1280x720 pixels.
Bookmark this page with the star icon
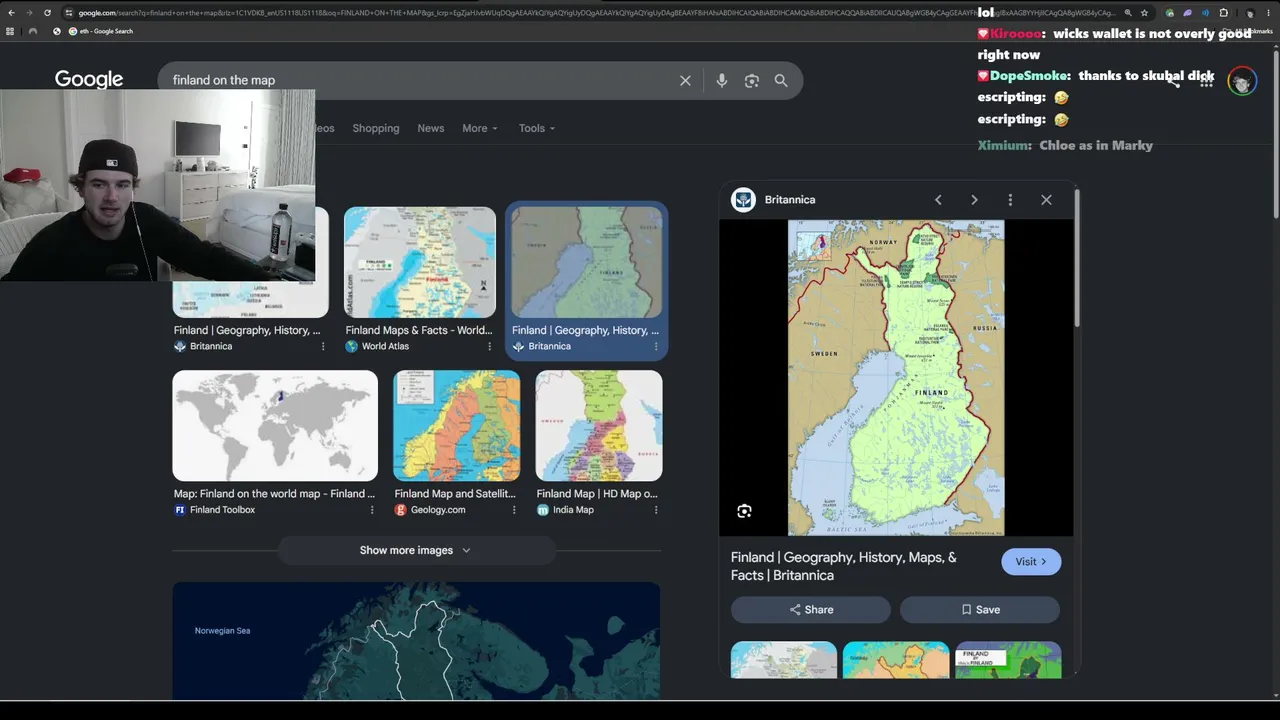[x=1144, y=13]
